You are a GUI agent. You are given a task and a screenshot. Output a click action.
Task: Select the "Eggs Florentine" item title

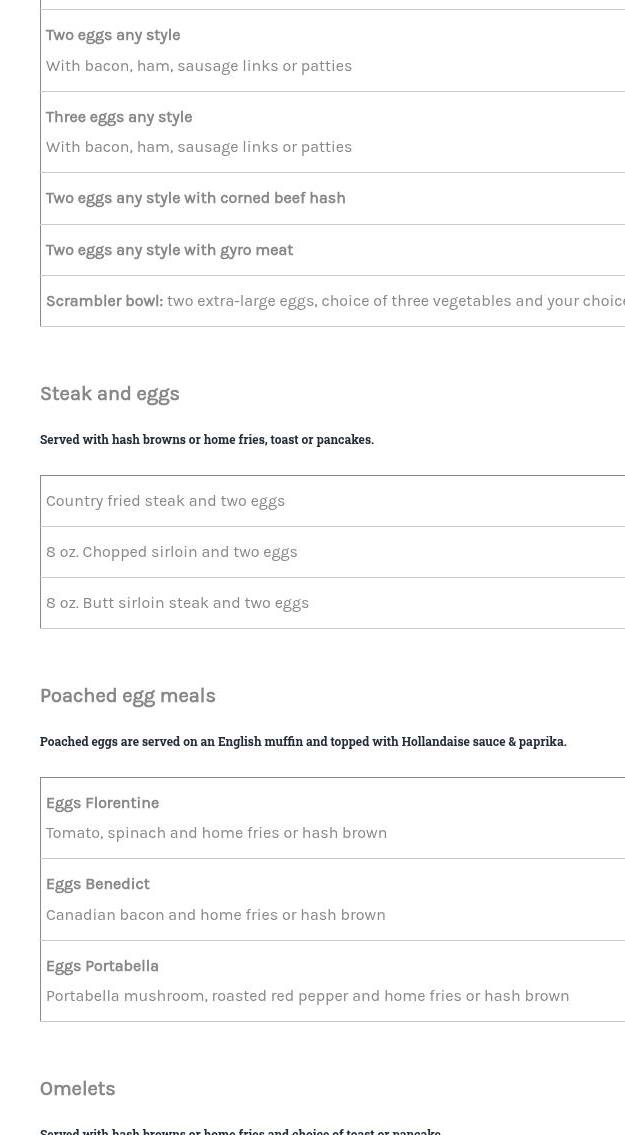click(102, 803)
